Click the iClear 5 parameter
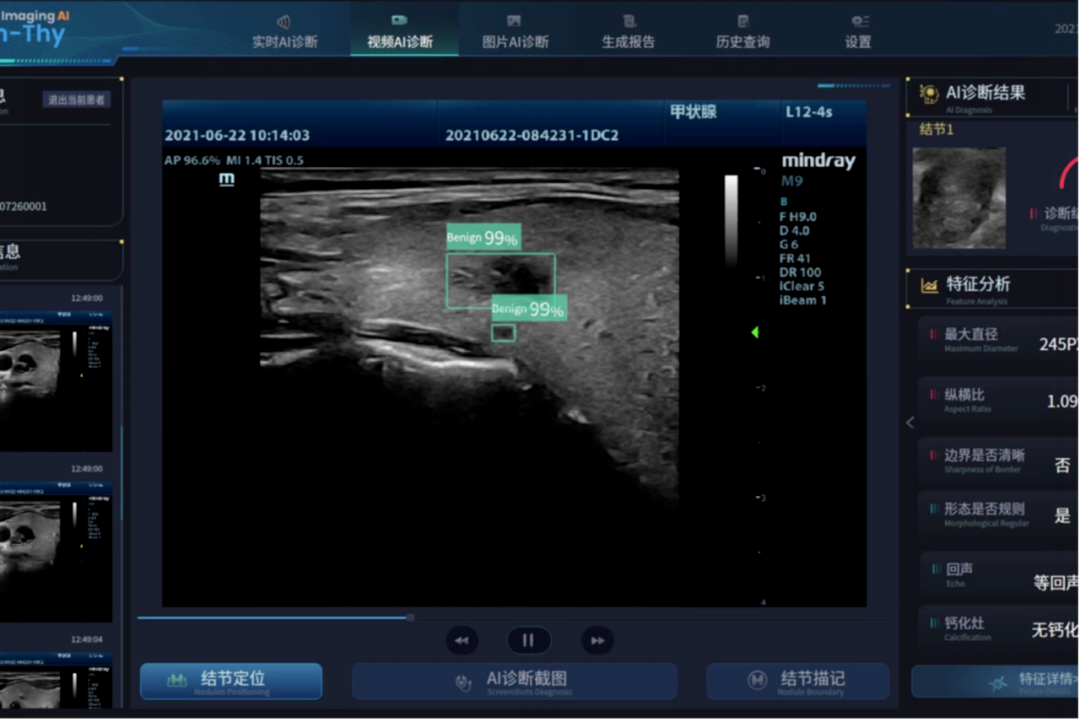Viewport: 1080px width, 722px height. pos(802,286)
